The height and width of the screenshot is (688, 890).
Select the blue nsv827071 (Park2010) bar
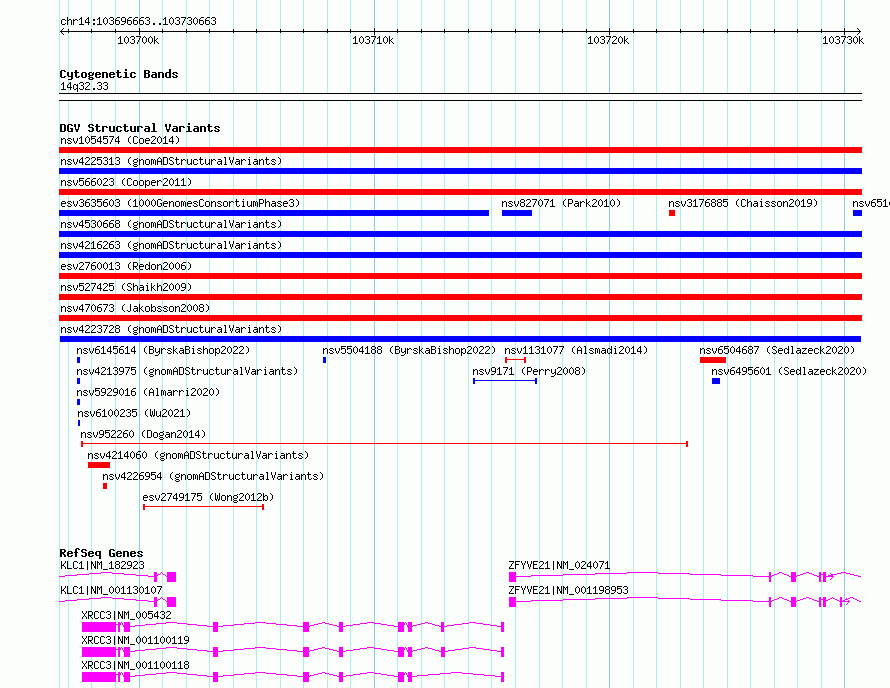(517, 213)
